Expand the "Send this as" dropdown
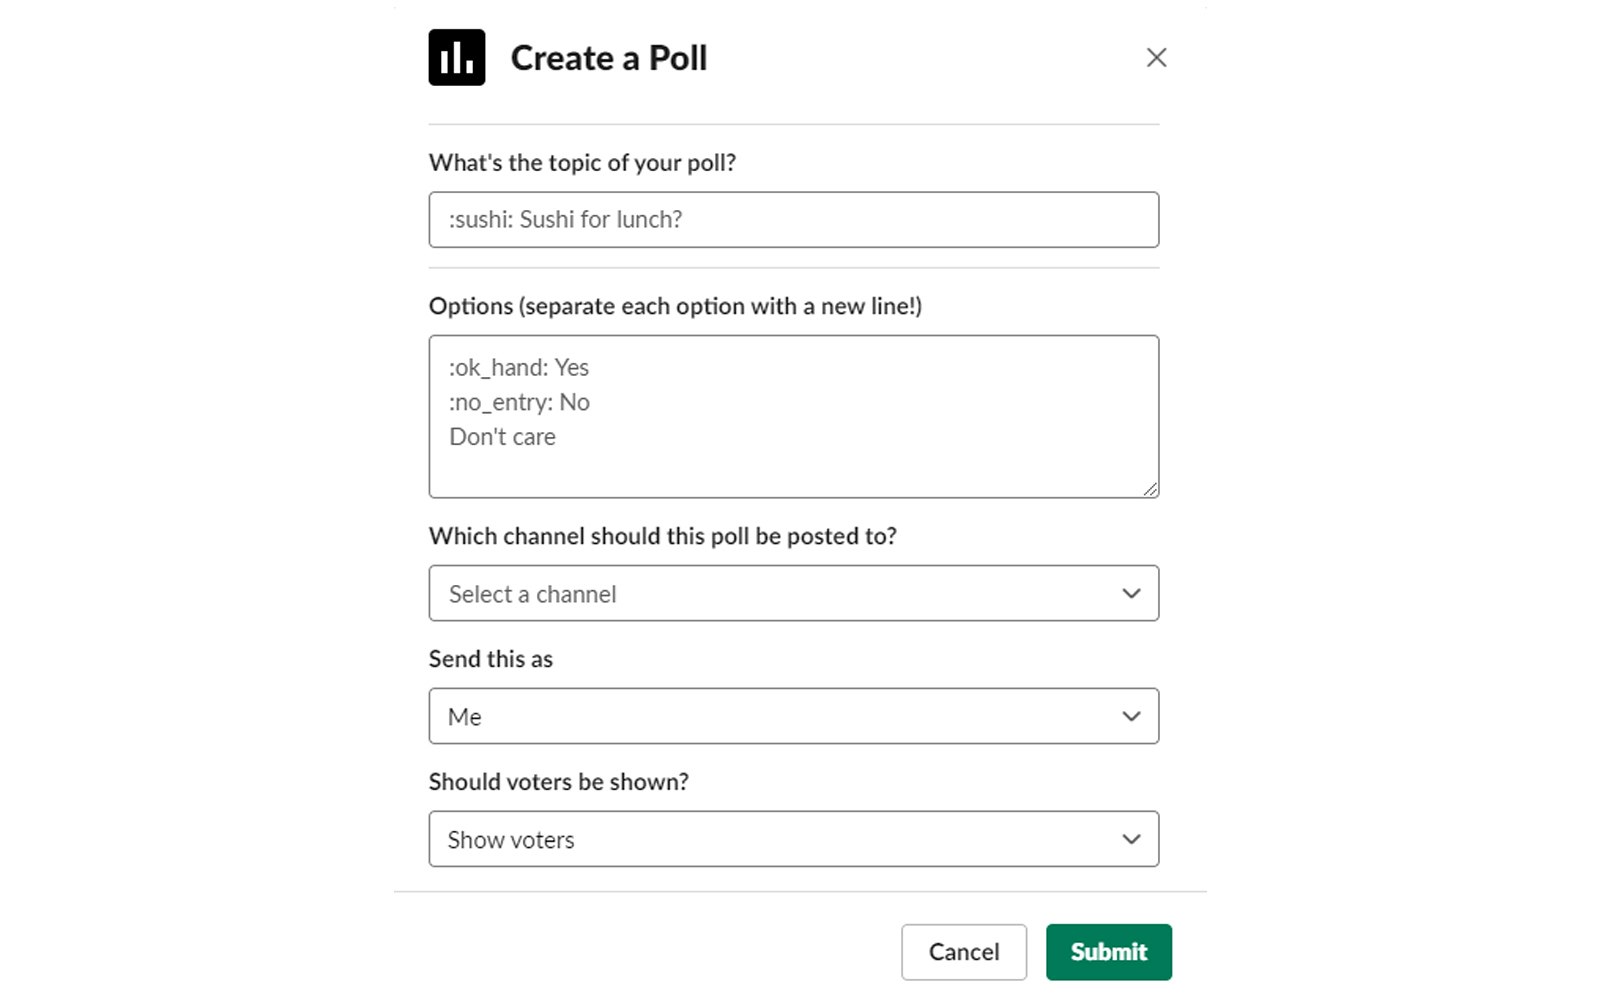Screen dimensions: 1600x1000 coord(793,715)
